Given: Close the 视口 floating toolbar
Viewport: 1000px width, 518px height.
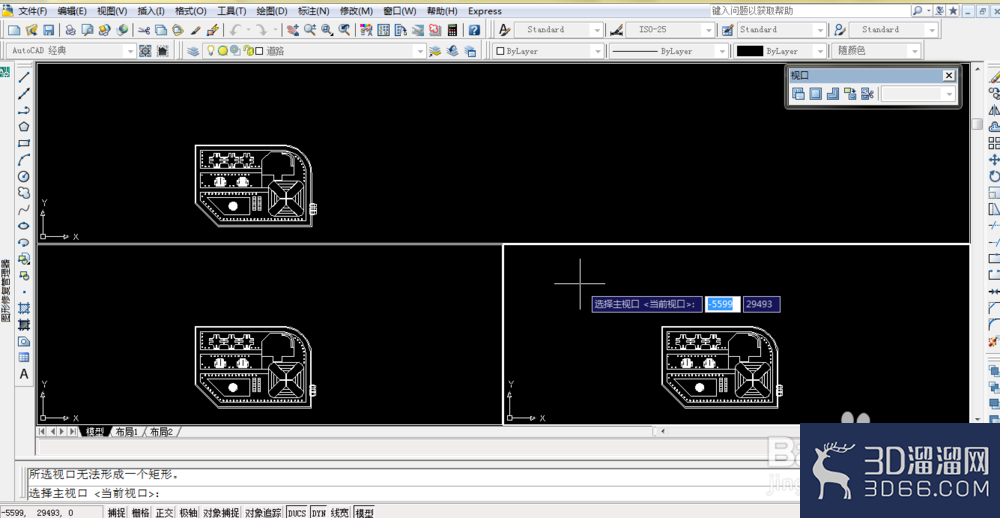Looking at the screenshot, I should pos(949,75).
